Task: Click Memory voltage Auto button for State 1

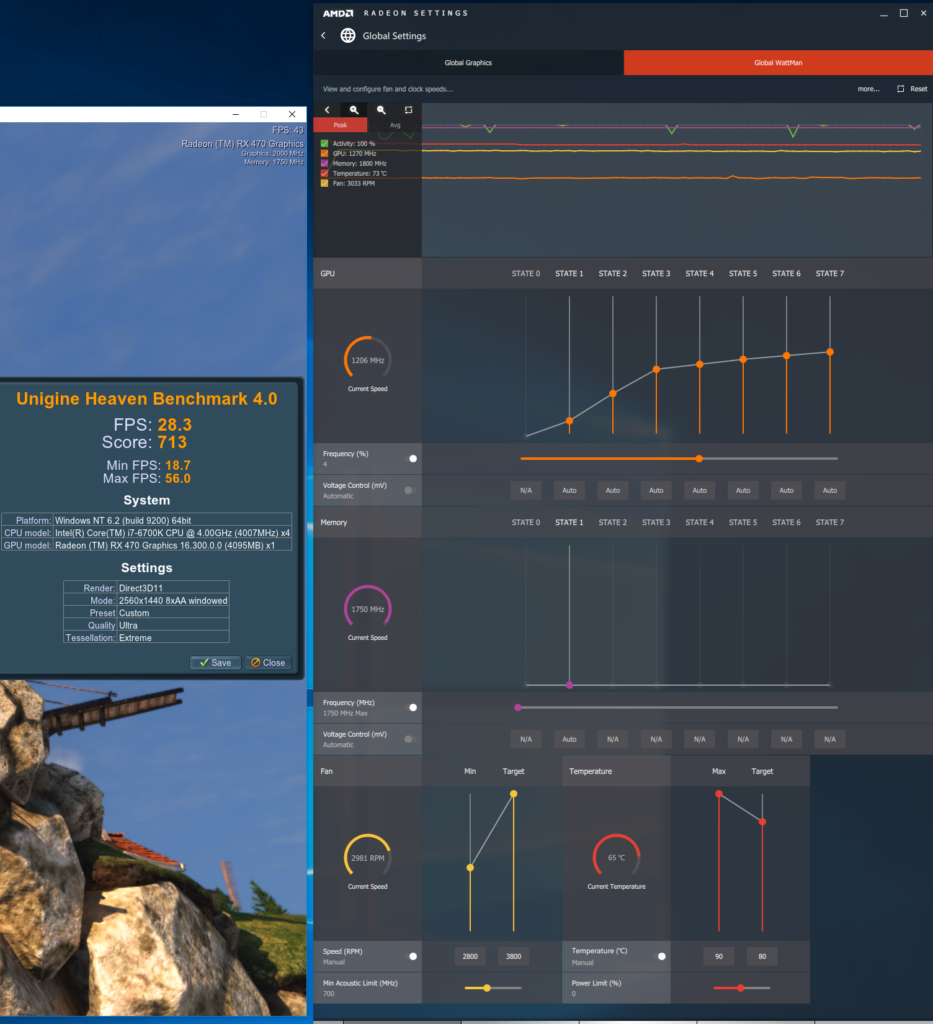Action: [x=569, y=739]
